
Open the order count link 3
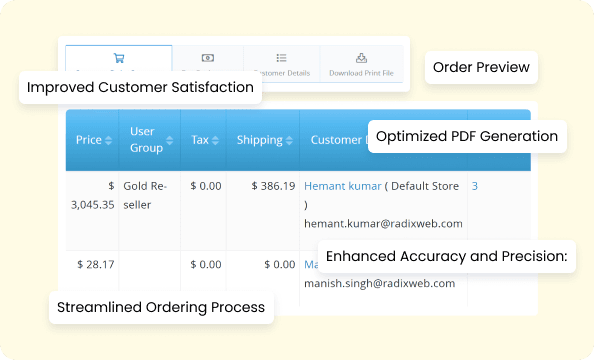coord(475,186)
